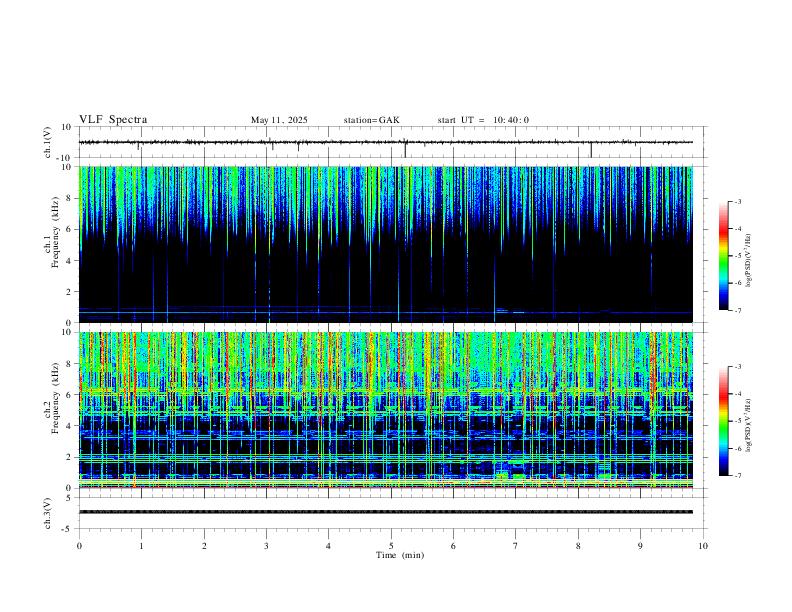Screen dimensions: 792x612
Task: Click the '-7' label on lower color bar
Action: (x=737, y=476)
